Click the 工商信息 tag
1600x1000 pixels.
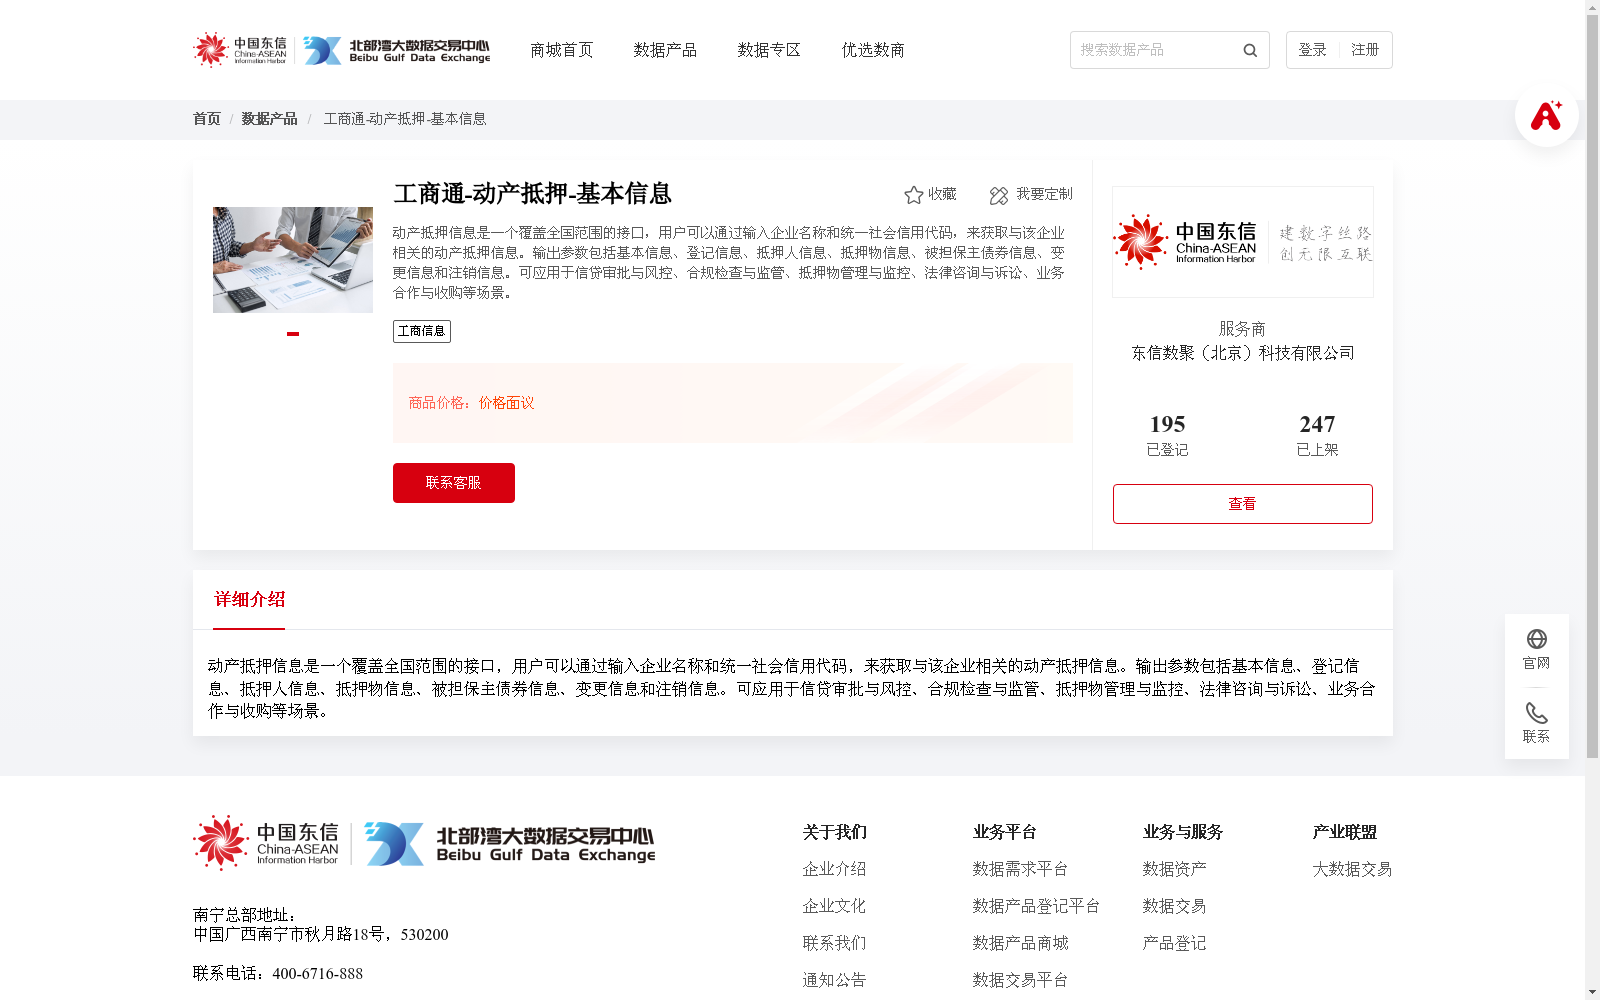coord(422,331)
